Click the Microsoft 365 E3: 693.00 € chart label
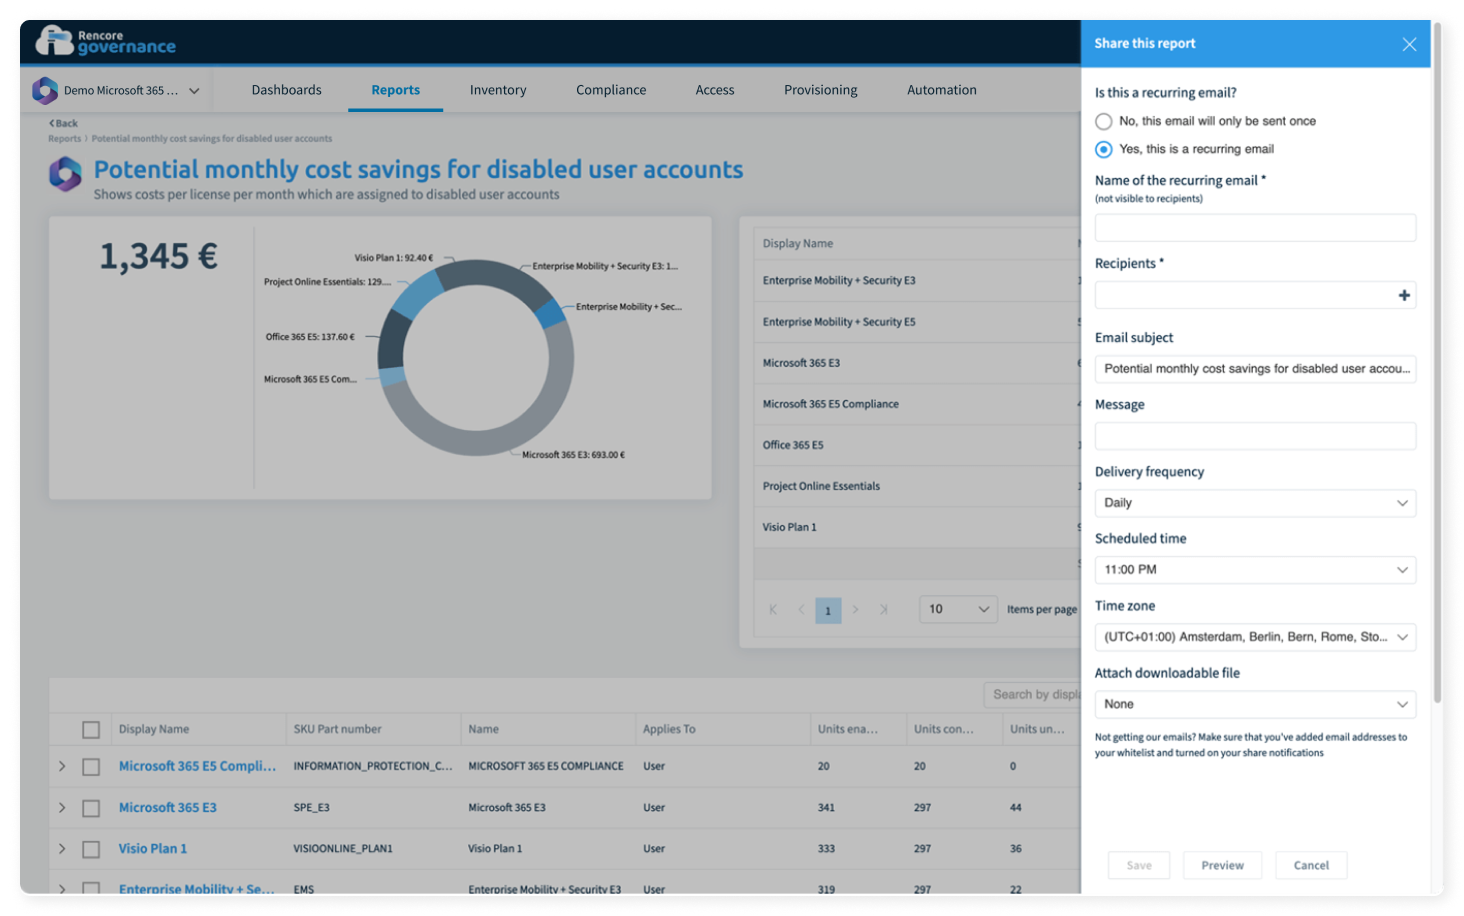 [x=573, y=455]
